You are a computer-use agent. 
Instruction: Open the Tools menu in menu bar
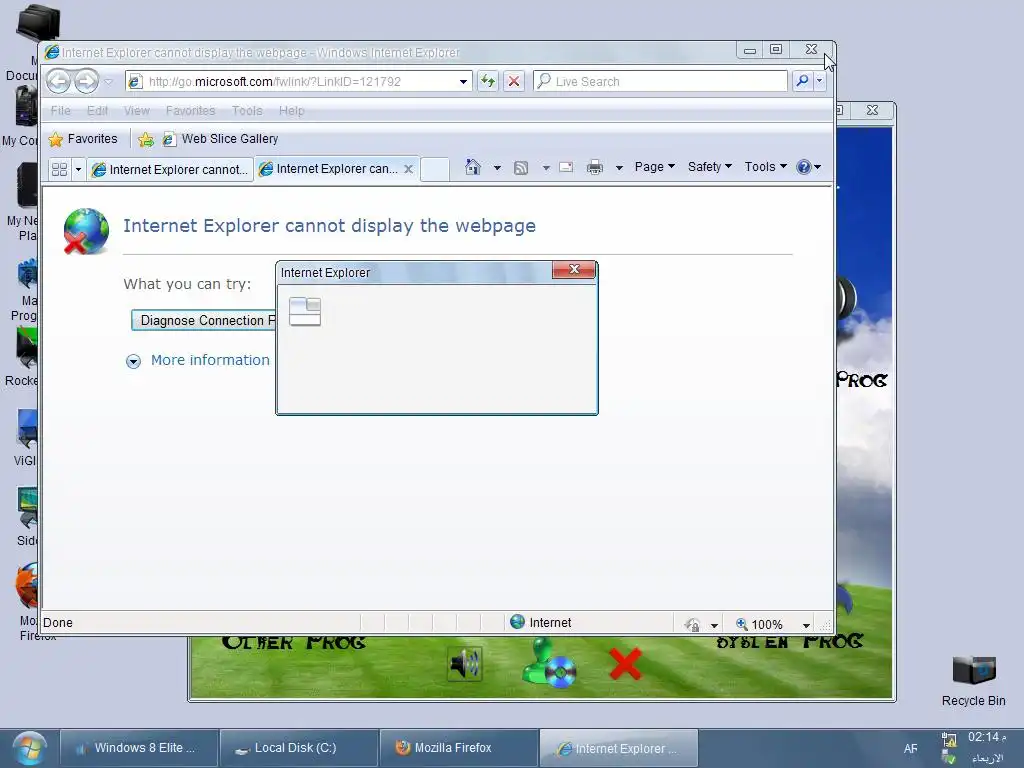click(x=247, y=111)
